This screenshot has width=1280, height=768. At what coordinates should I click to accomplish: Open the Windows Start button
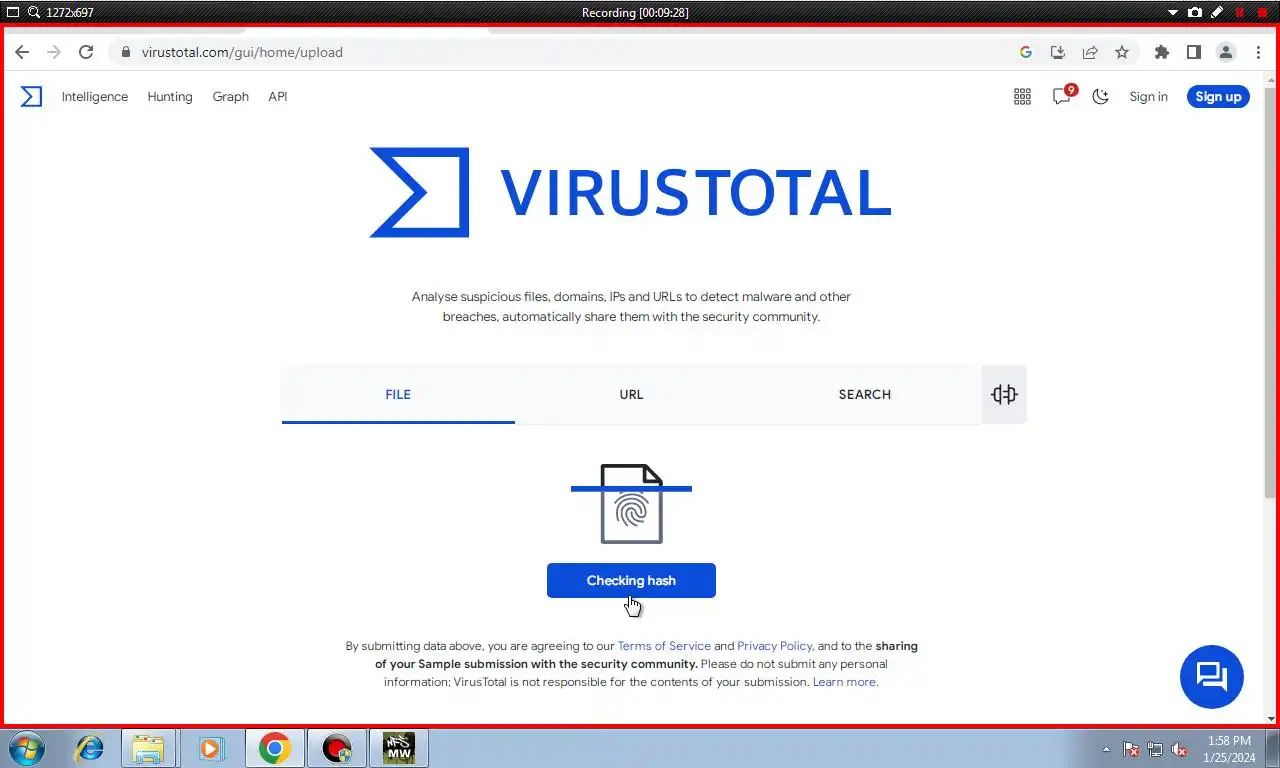pyautogui.click(x=27, y=748)
